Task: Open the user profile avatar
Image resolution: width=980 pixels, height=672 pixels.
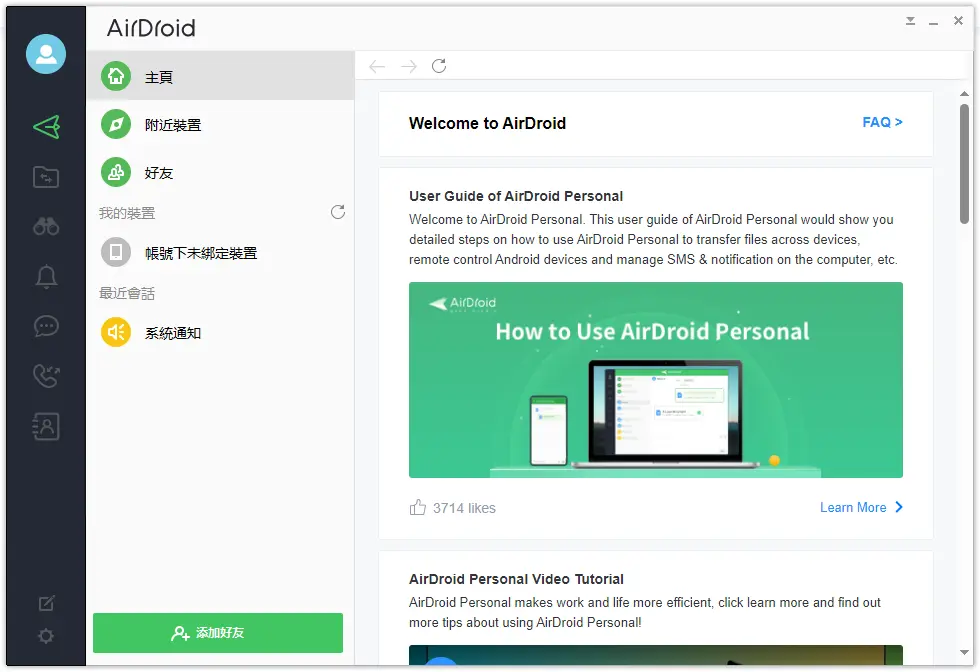Action: pyautogui.click(x=46, y=54)
